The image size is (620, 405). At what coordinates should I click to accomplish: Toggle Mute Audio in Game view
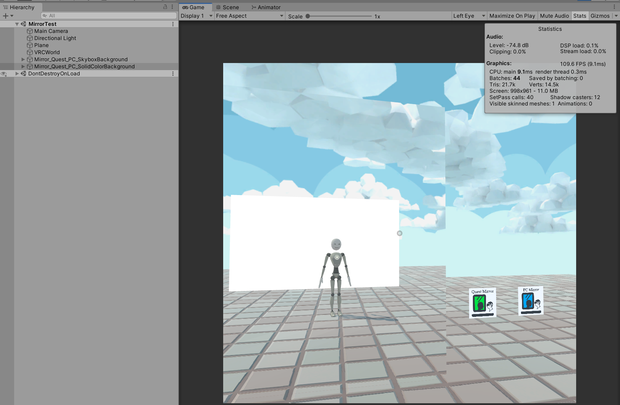tap(554, 16)
